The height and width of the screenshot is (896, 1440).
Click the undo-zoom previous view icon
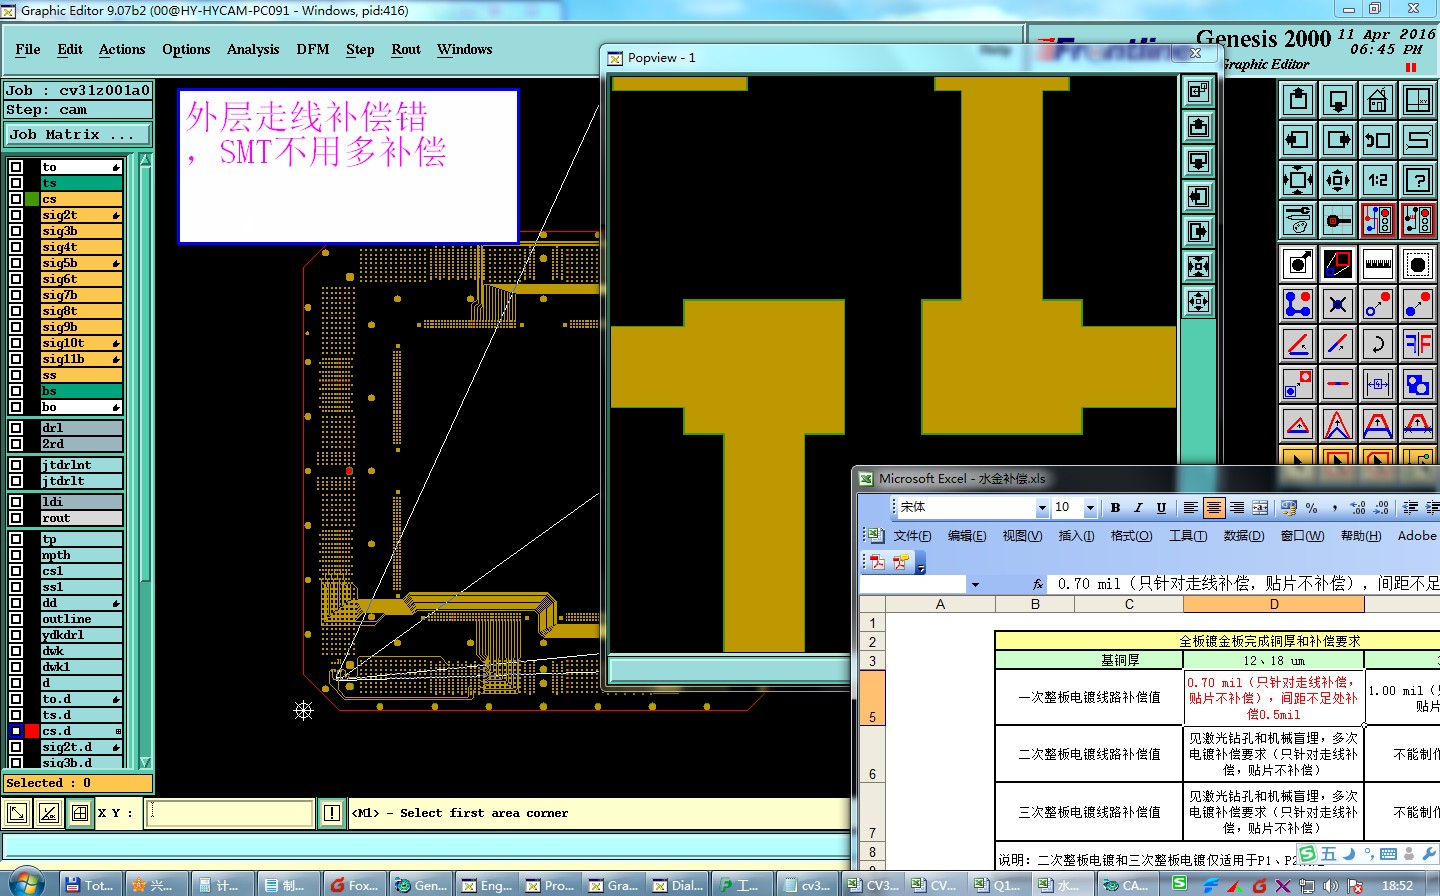1378,140
